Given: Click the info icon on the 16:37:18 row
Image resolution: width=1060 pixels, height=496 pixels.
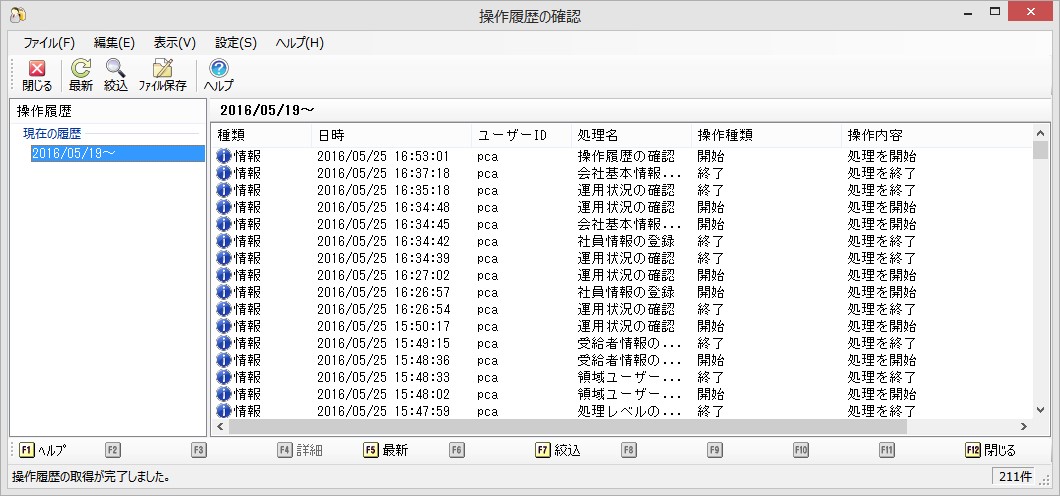Looking at the screenshot, I should point(224,173).
